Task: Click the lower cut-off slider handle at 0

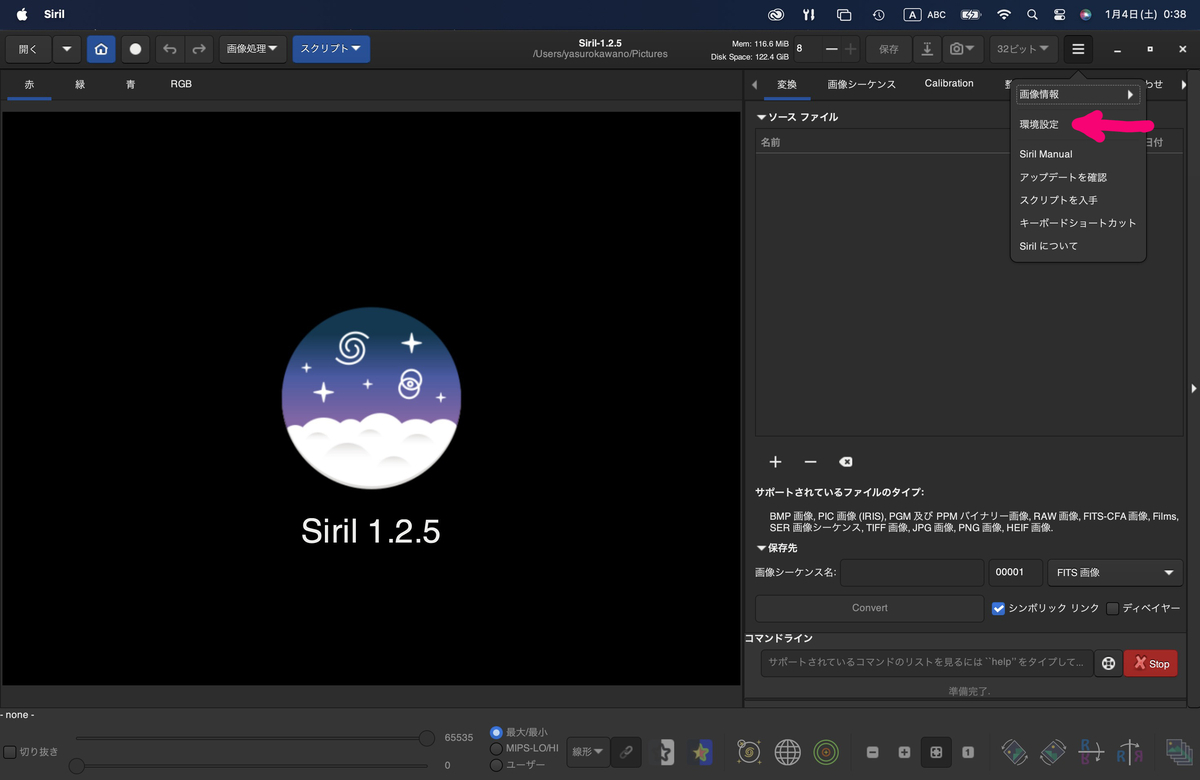Action: coord(78,766)
